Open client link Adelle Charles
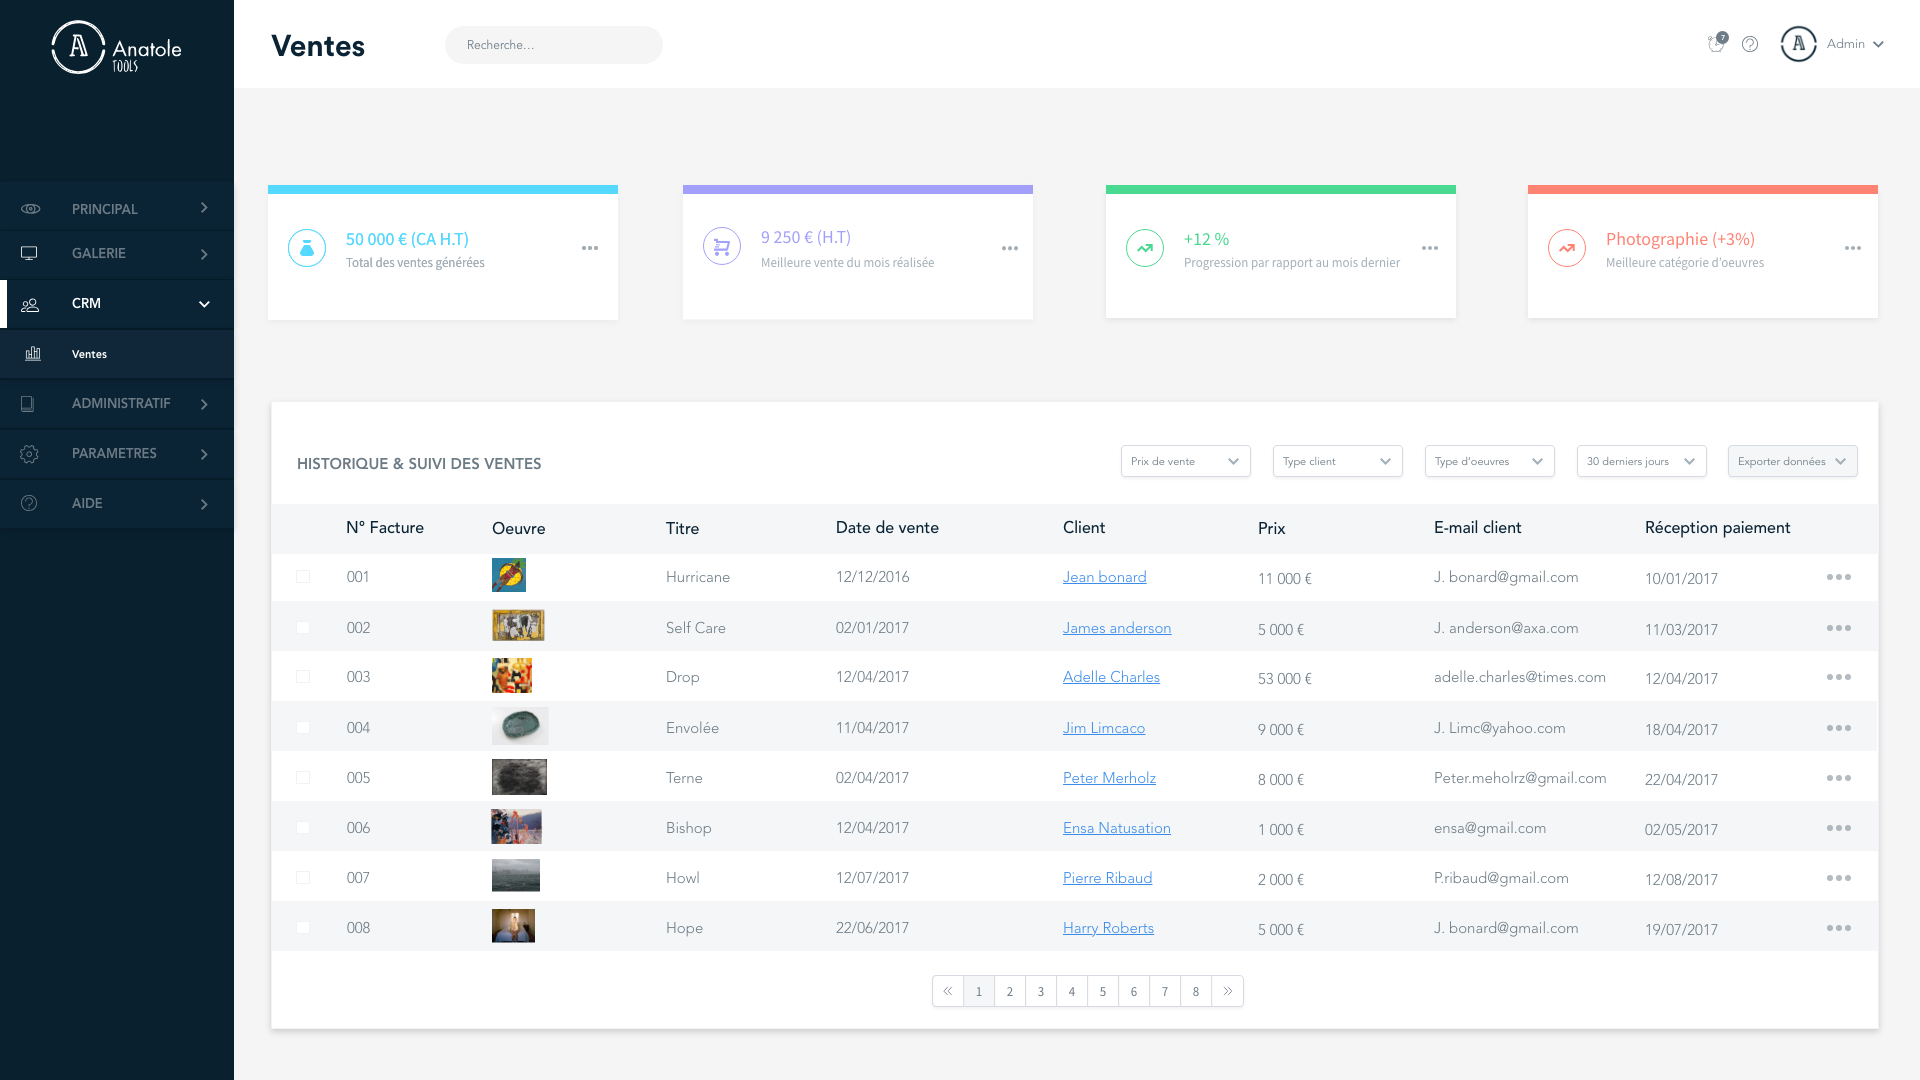 pyautogui.click(x=1111, y=677)
